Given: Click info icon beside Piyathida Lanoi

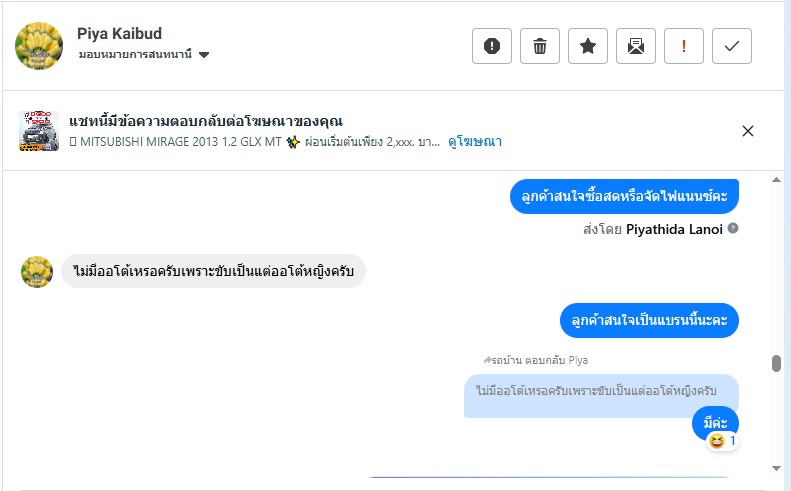Looking at the screenshot, I should 733,229.
